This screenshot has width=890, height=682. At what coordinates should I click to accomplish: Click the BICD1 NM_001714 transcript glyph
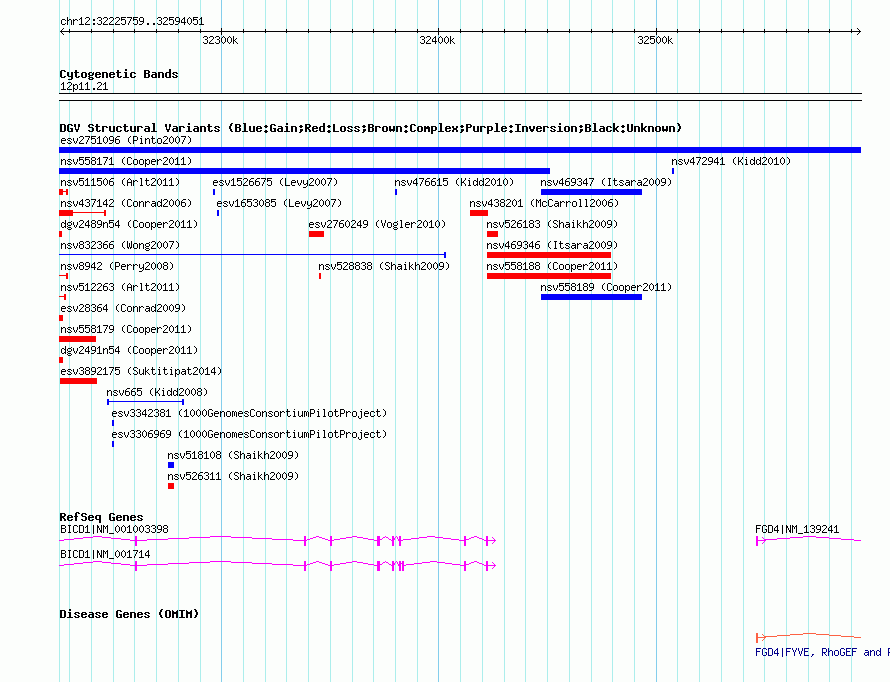coord(278,565)
